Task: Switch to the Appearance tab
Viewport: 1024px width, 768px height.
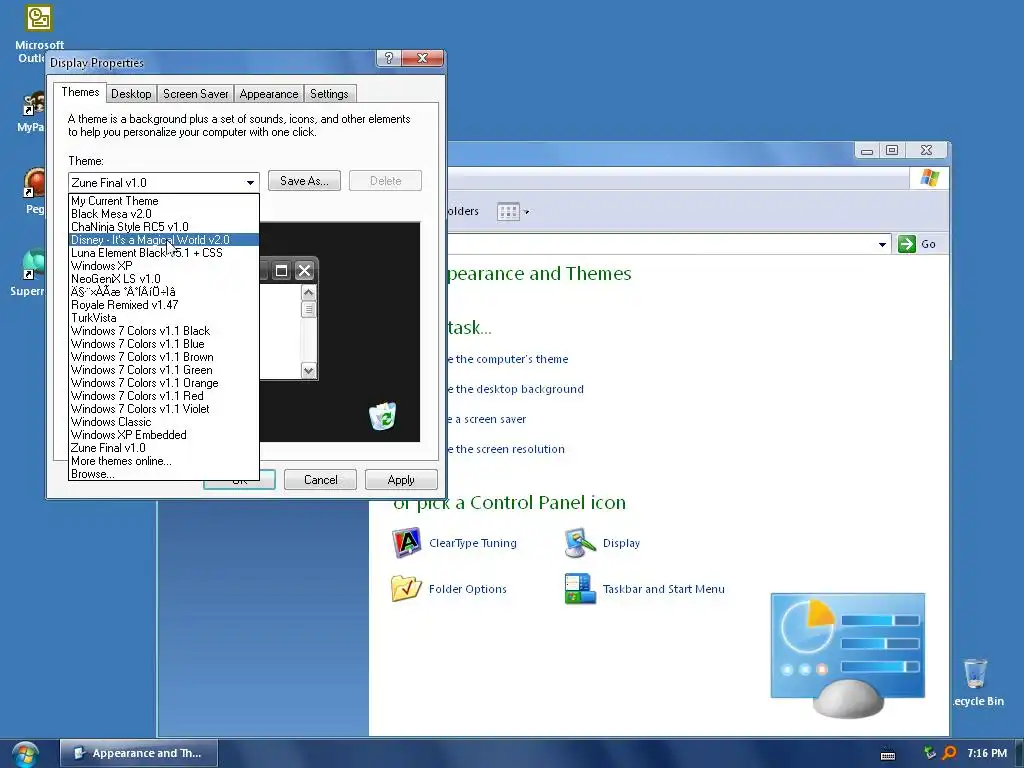Action: (268, 94)
